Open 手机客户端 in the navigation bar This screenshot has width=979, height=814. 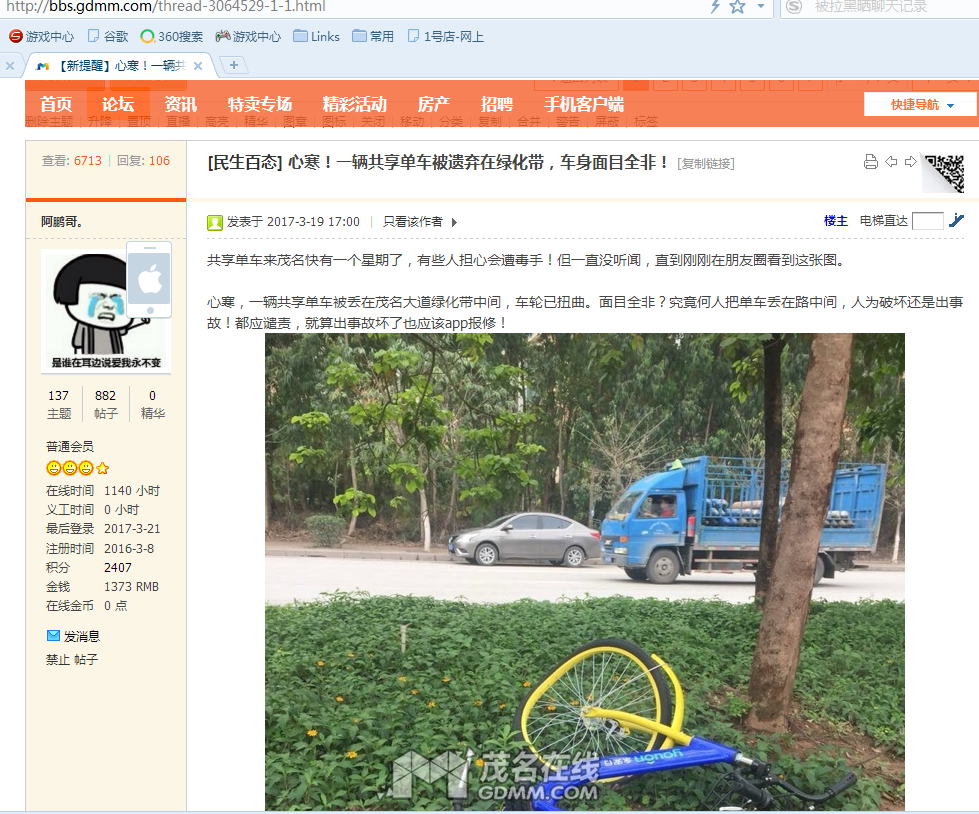[x=584, y=104]
